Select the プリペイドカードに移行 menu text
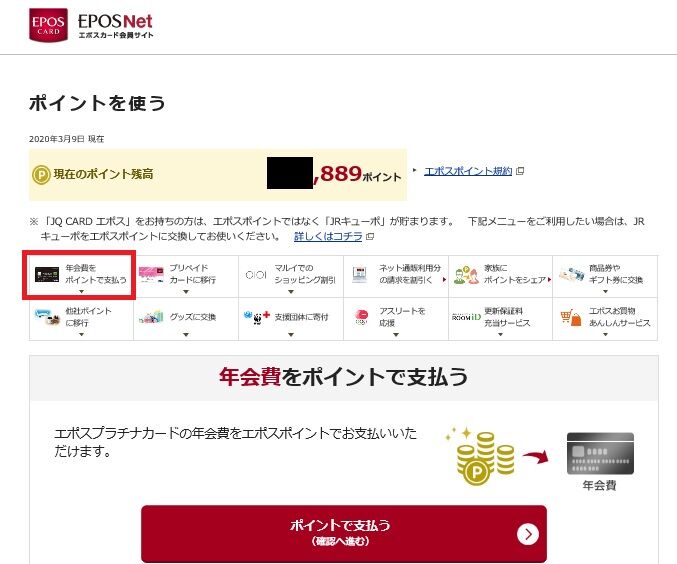 point(193,274)
